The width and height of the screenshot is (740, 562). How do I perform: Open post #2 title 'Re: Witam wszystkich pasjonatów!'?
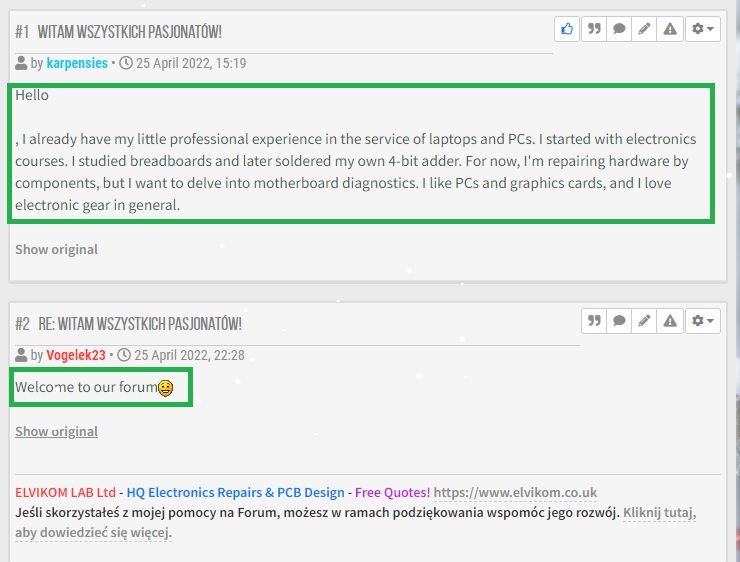pos(140,324)
